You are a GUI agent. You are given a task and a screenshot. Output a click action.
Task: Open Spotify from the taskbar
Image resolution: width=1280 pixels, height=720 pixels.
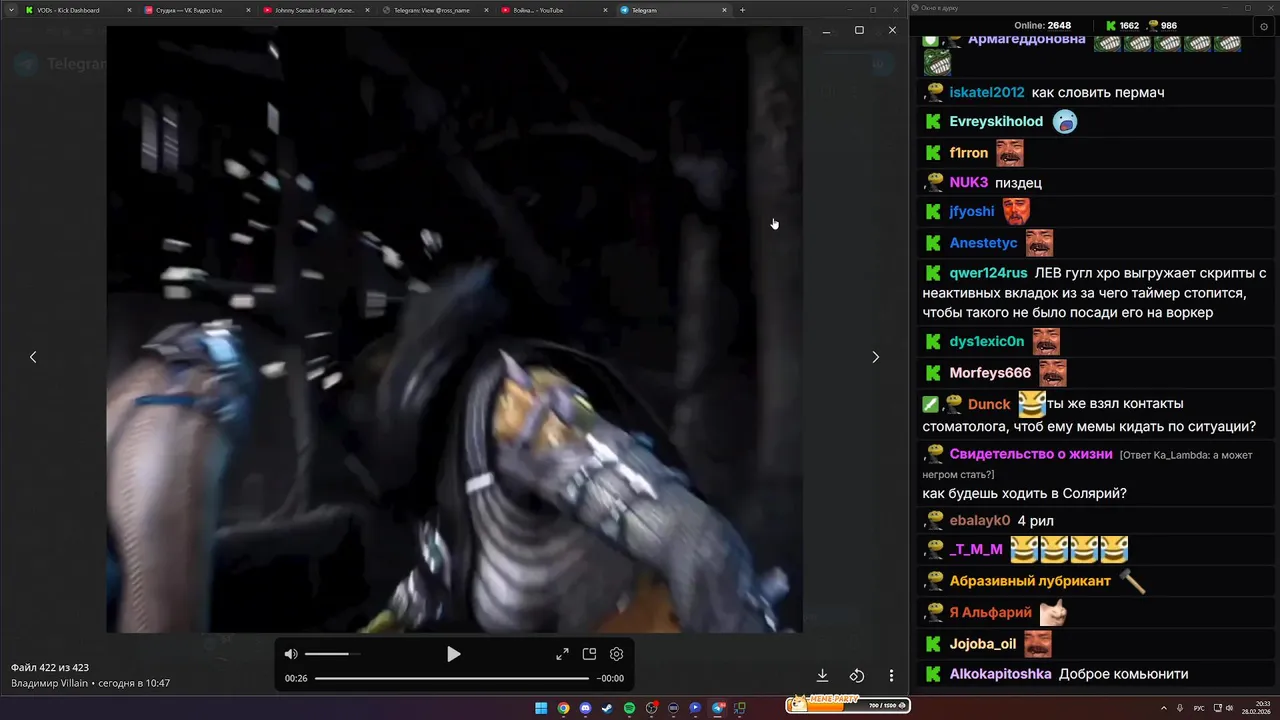click(629, 708)
